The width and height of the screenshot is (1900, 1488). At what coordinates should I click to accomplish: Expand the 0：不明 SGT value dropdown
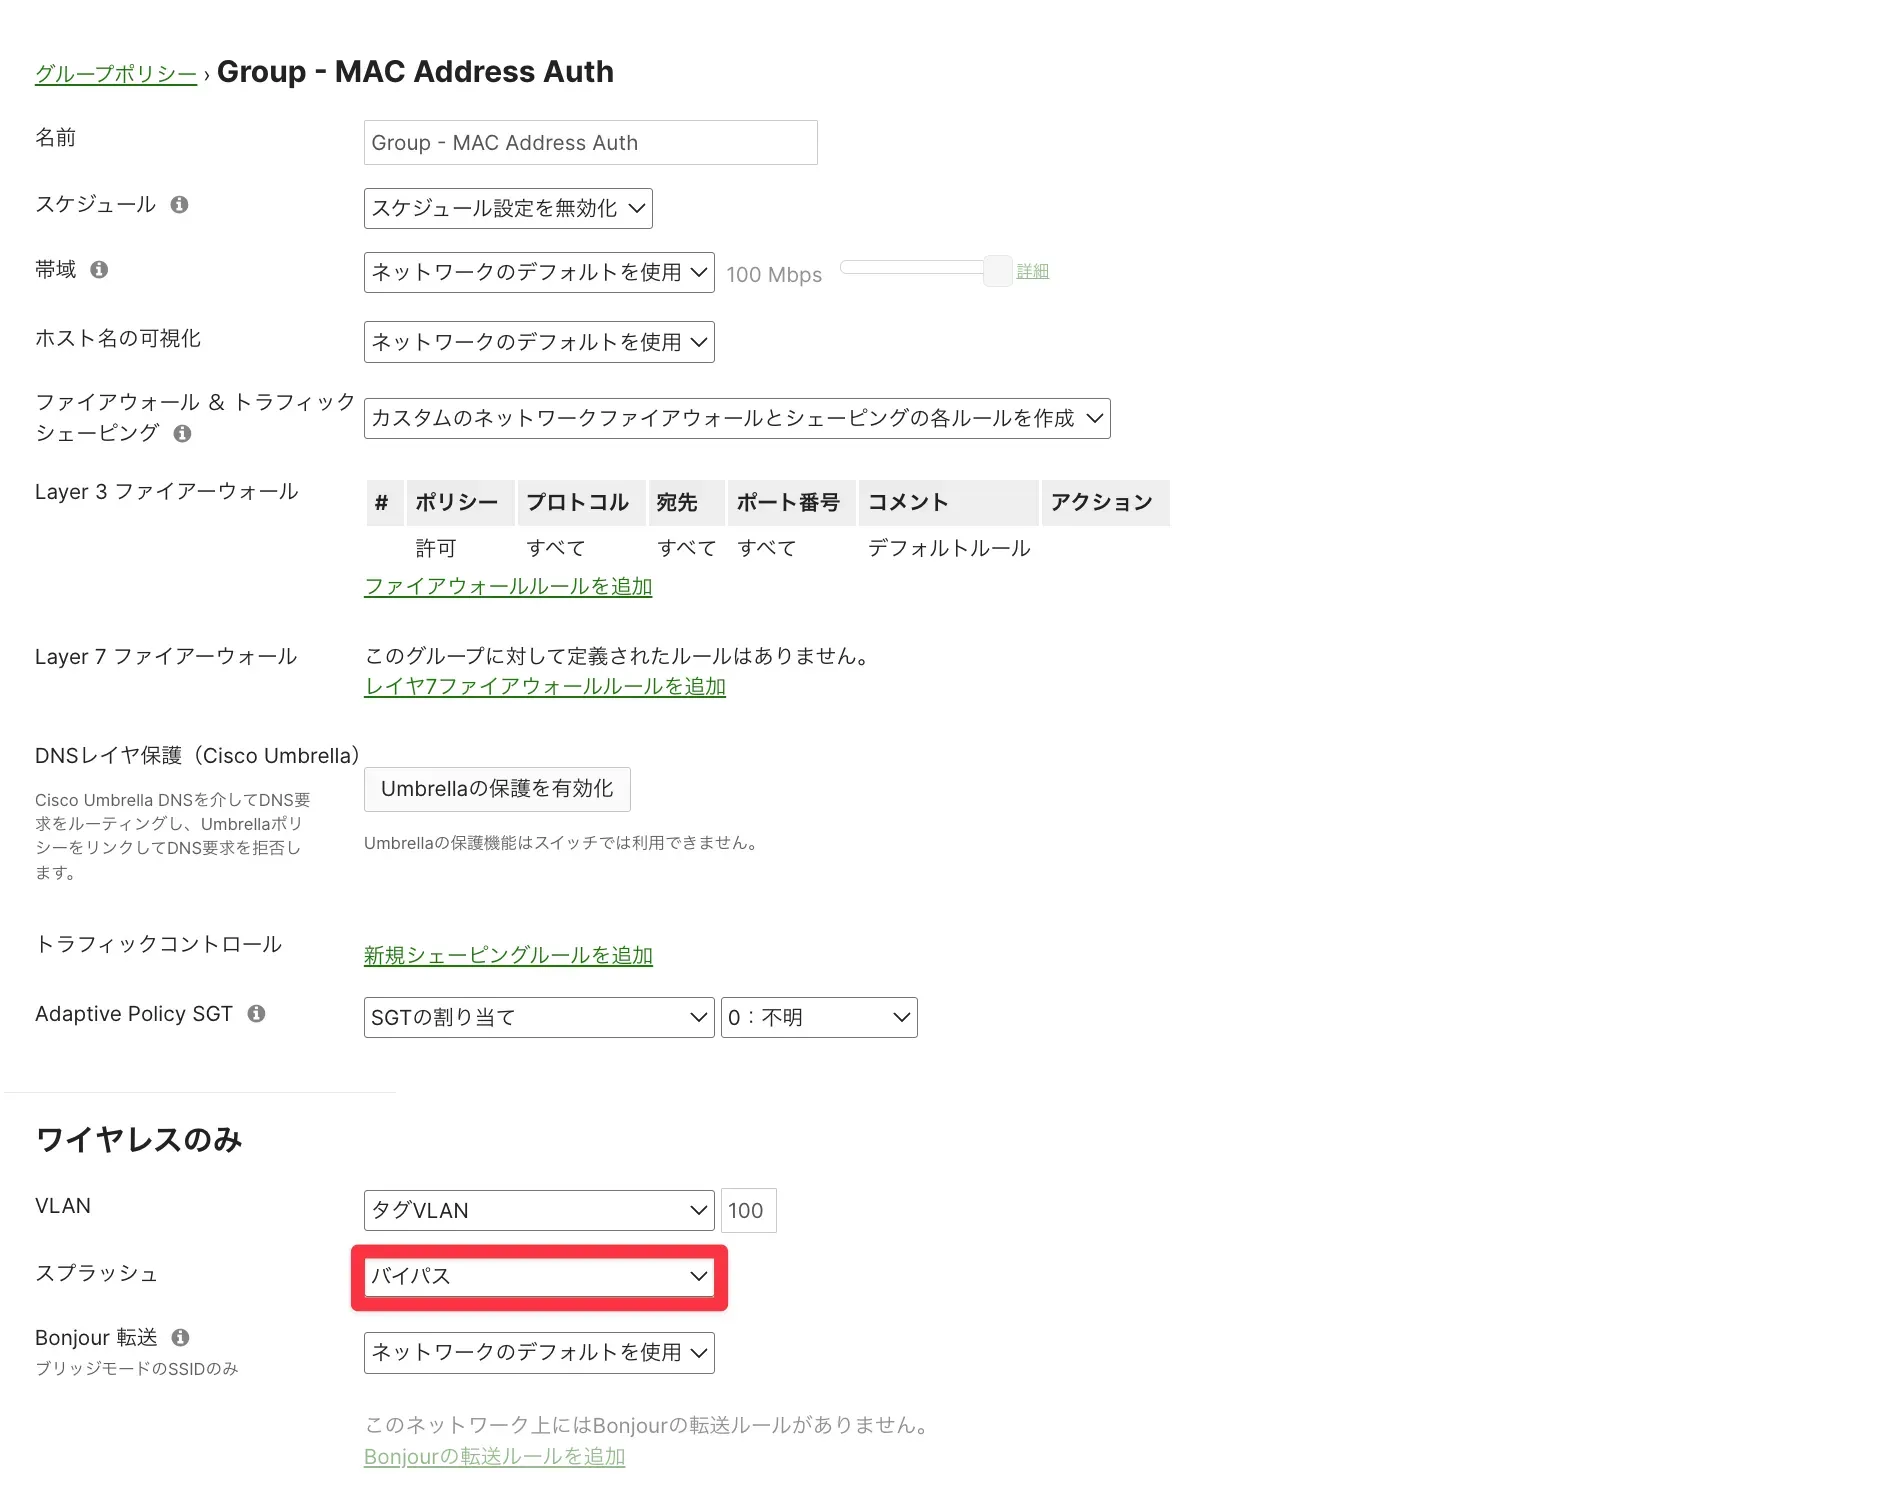pyautogui.click(x=819, y=1018)
